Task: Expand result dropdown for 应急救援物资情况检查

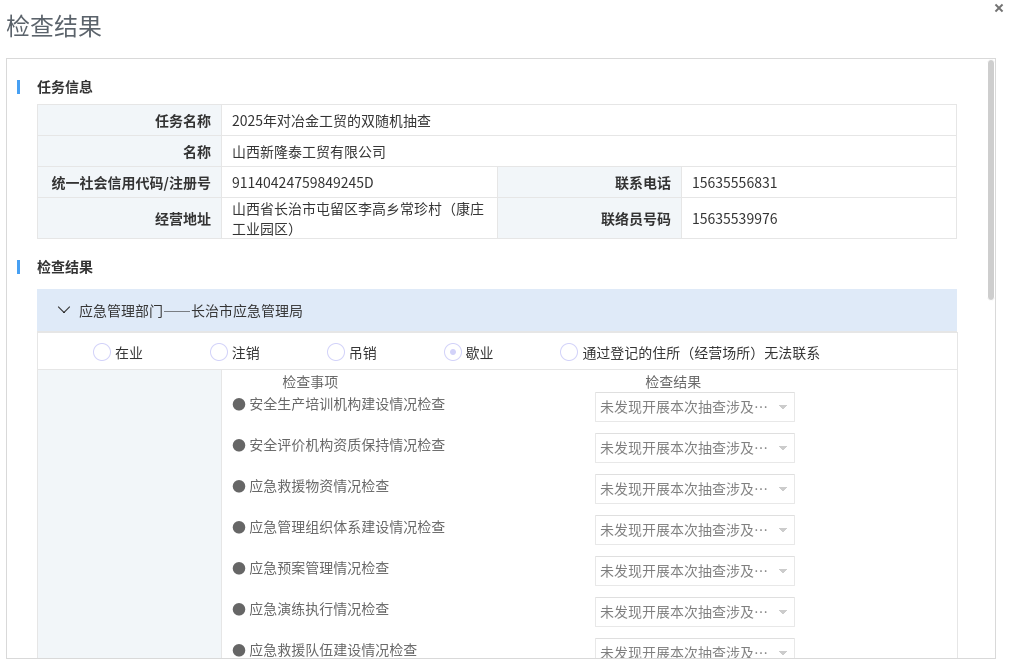Action: pos(694,489)
